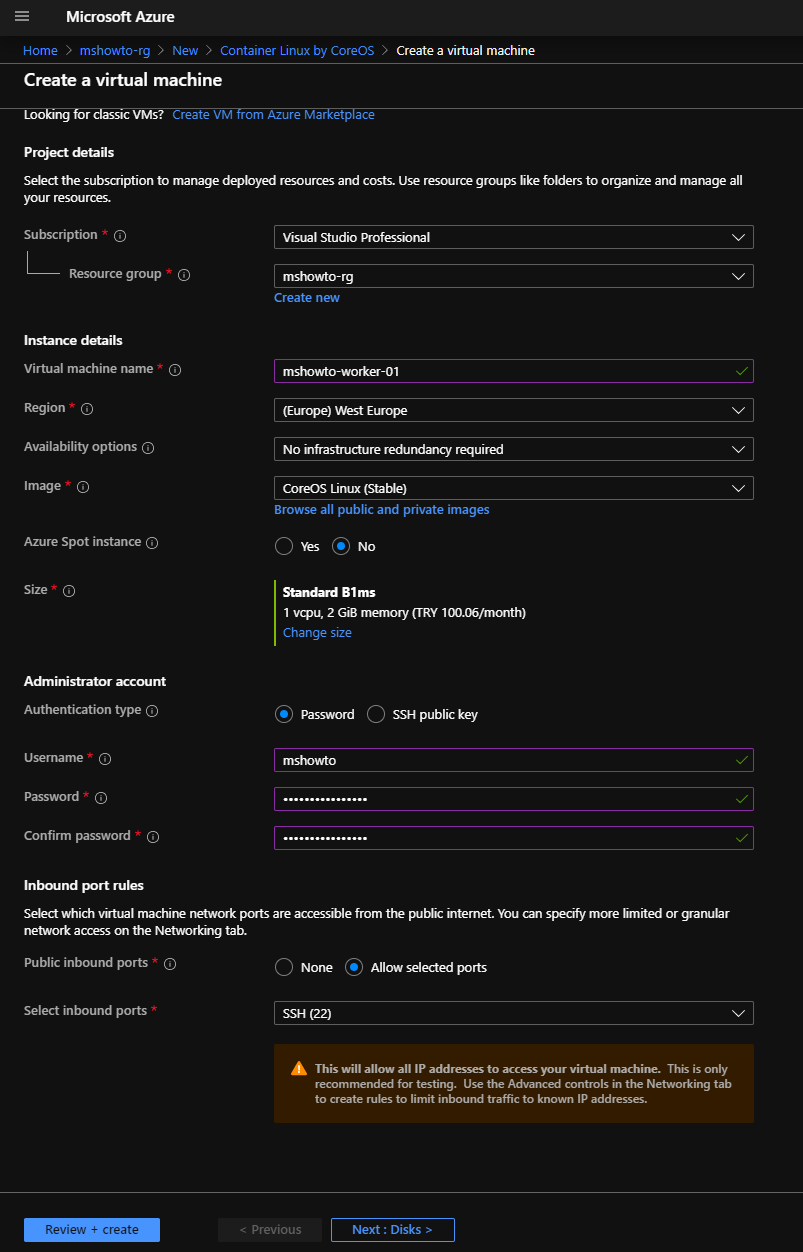Image resolution: width=803 pixels, height=1252 pixels.
Task: Open the Image dropdown list
Action: coord(514,488)
